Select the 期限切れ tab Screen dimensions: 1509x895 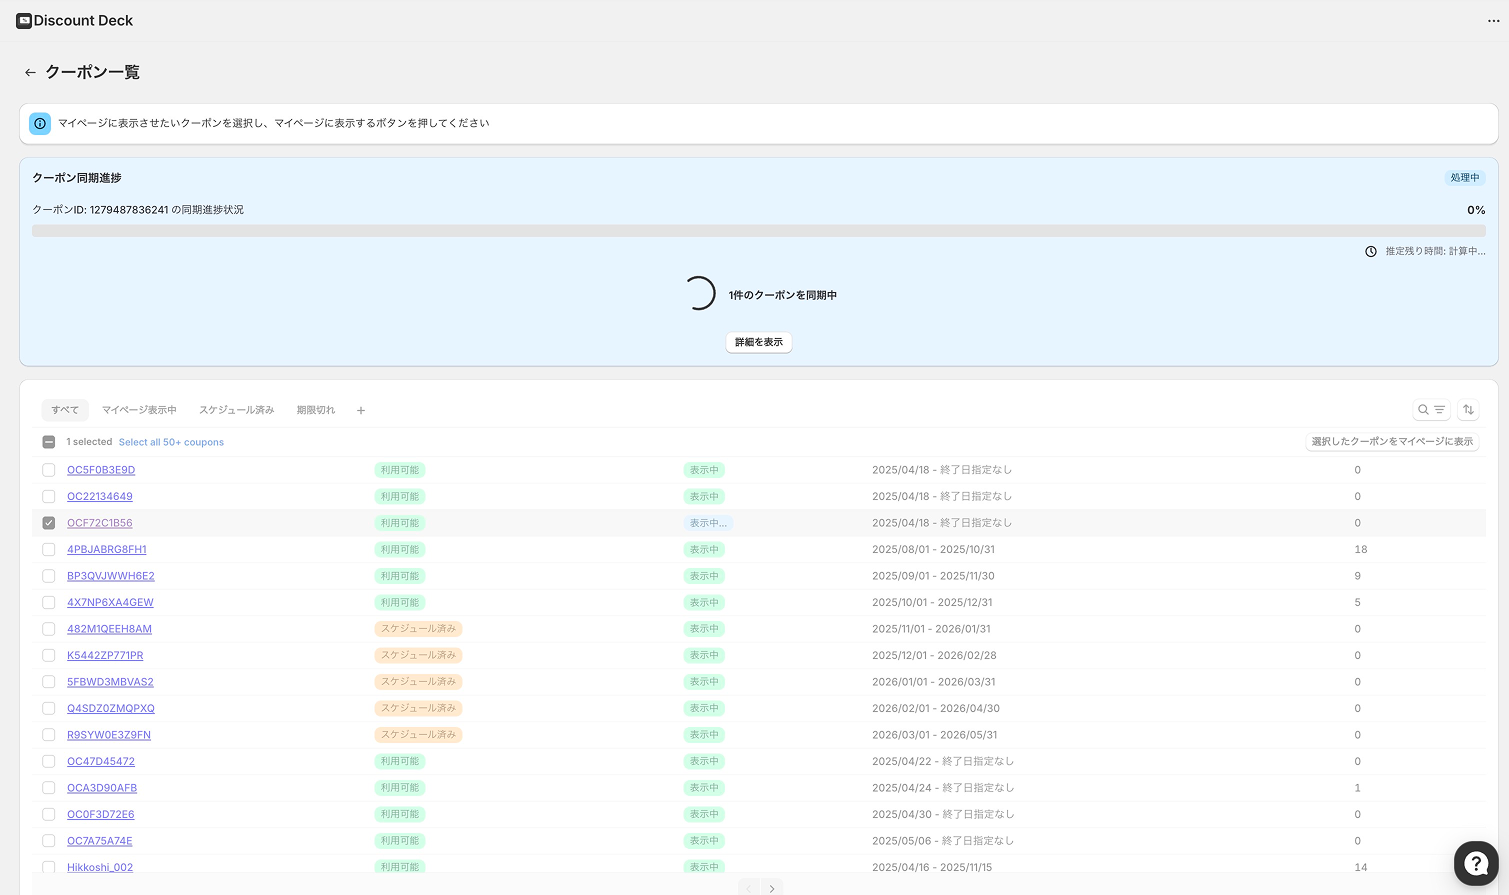coord(316,410)
